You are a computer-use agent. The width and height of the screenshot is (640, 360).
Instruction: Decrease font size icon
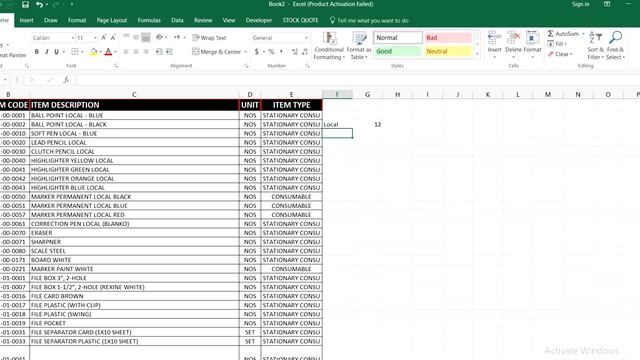click(113, 38)
